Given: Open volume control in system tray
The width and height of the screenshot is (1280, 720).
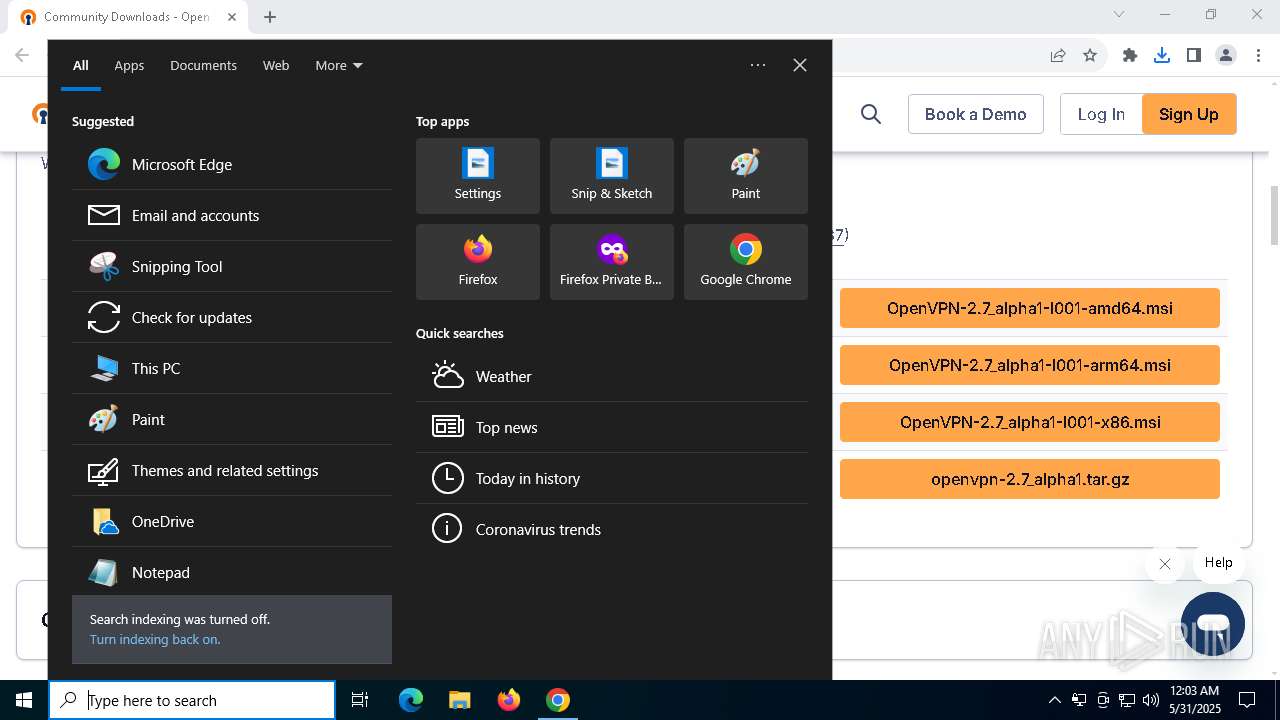Looking at the screenshot, I should coord(1151,700).
